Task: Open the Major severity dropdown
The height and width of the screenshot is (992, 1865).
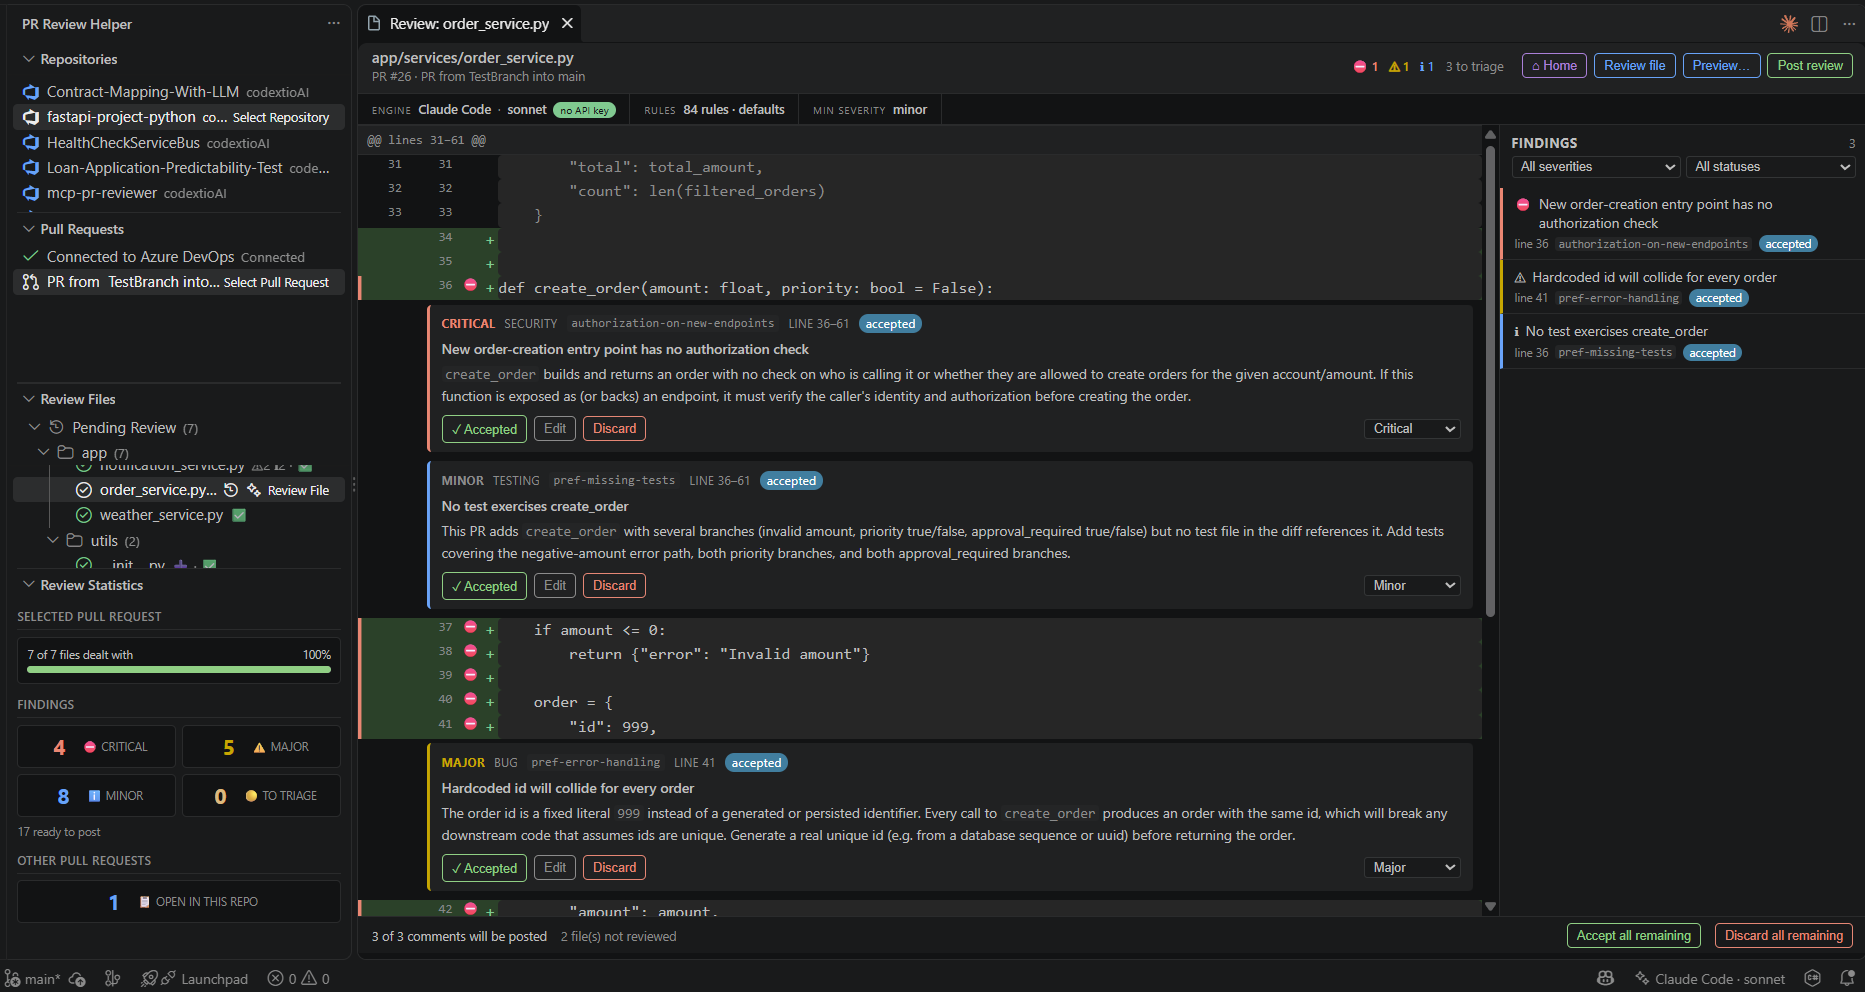Action: tap(1412, 868)
